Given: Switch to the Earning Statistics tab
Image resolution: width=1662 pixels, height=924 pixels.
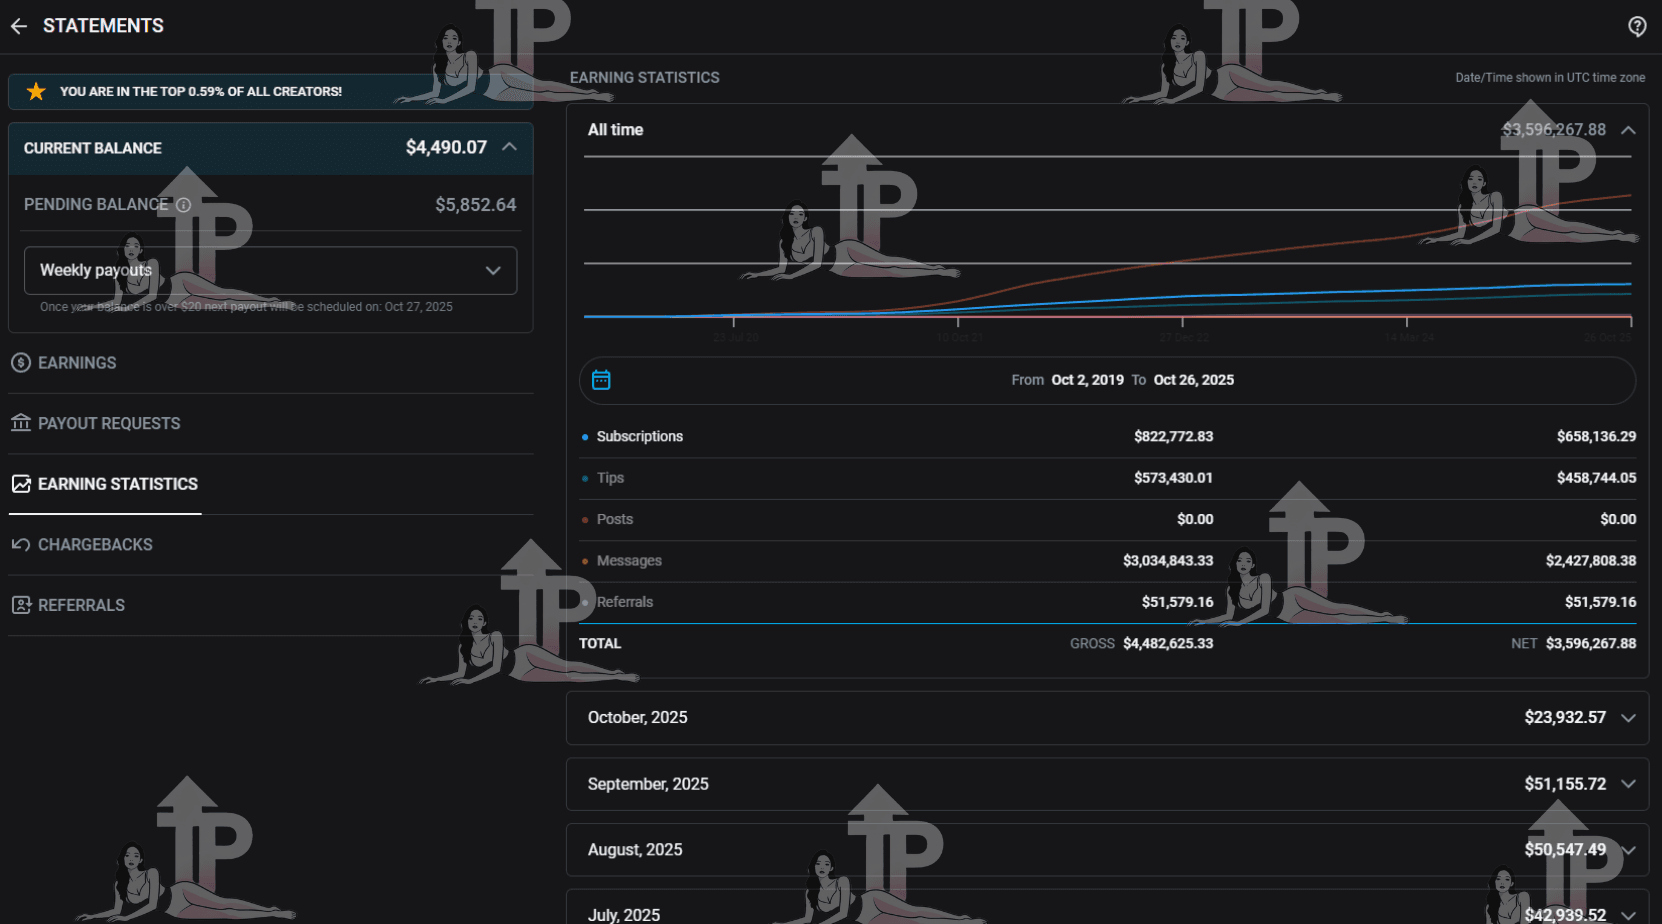Looking at the screenshot, I should pyautogui.click(x=118, y=484).
